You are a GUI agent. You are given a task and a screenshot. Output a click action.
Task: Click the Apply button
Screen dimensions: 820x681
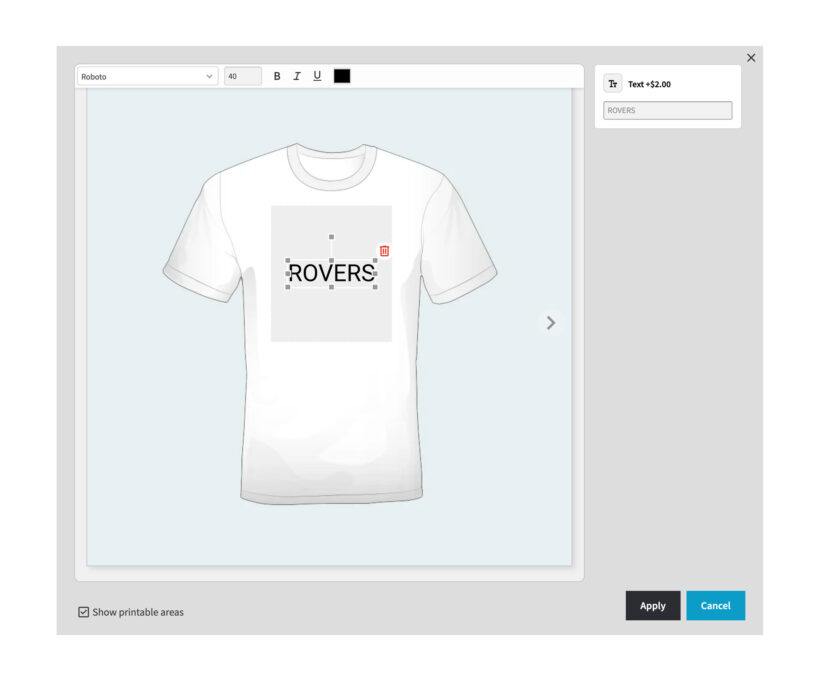click(653, 606)
